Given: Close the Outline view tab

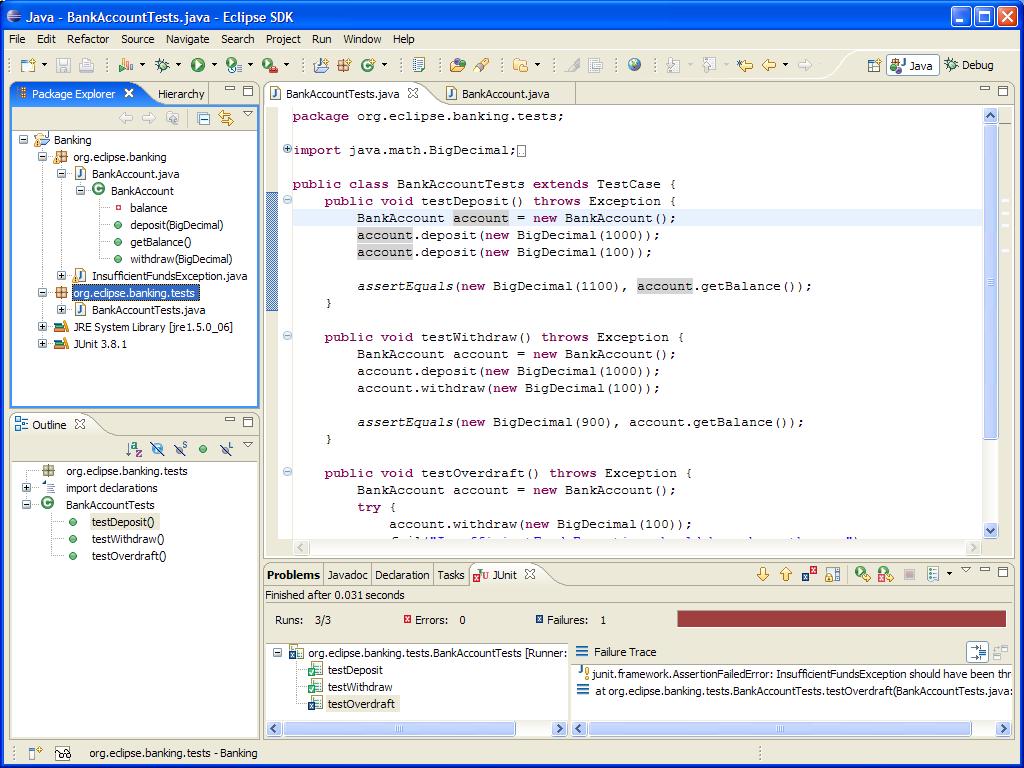Looking at the screenshot, I should click(80, 424).
